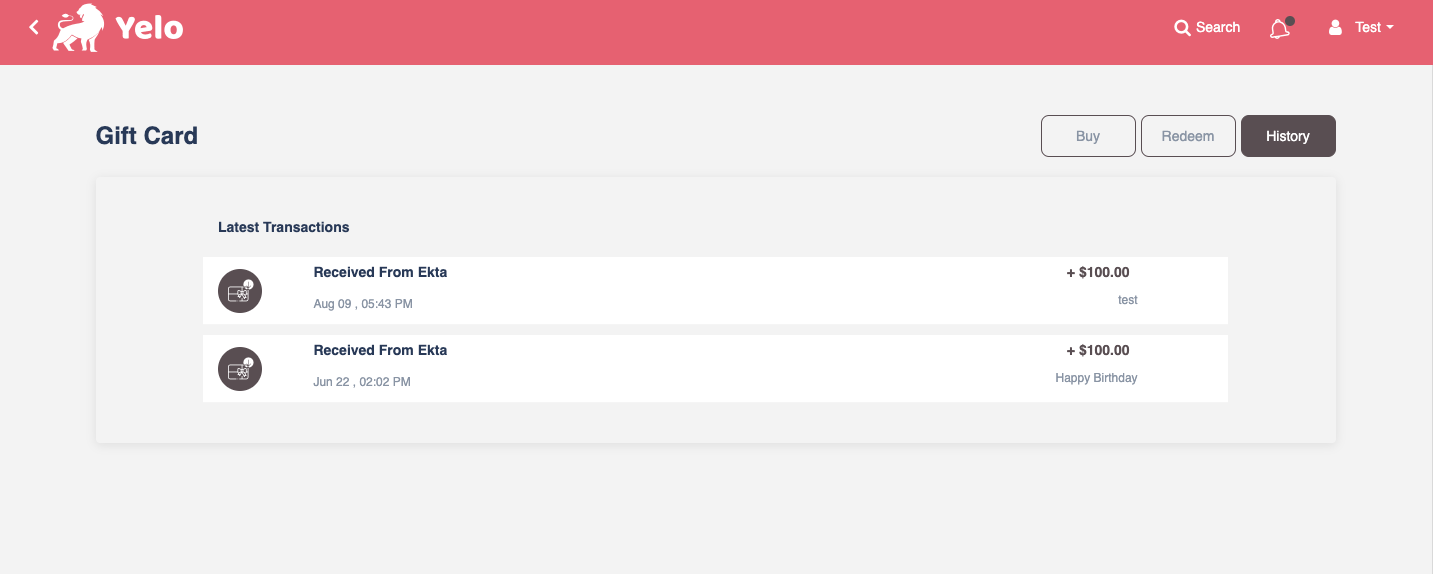Click gift card icon for Aug 09 transaction
The height and width of the screenshot is (574, 1433).
pyautogui.click(x=240, y=291)
